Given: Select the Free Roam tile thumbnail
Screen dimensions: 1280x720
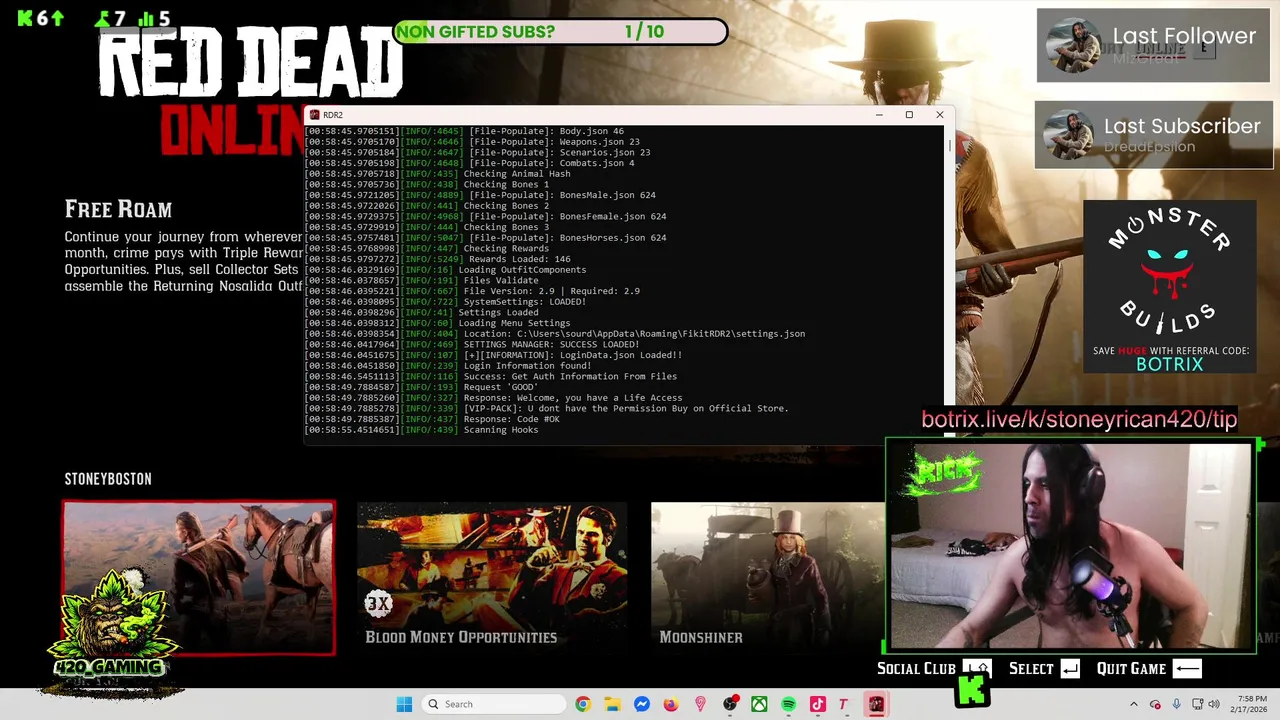Looking at the screenshot, I should tap(199, 578).
